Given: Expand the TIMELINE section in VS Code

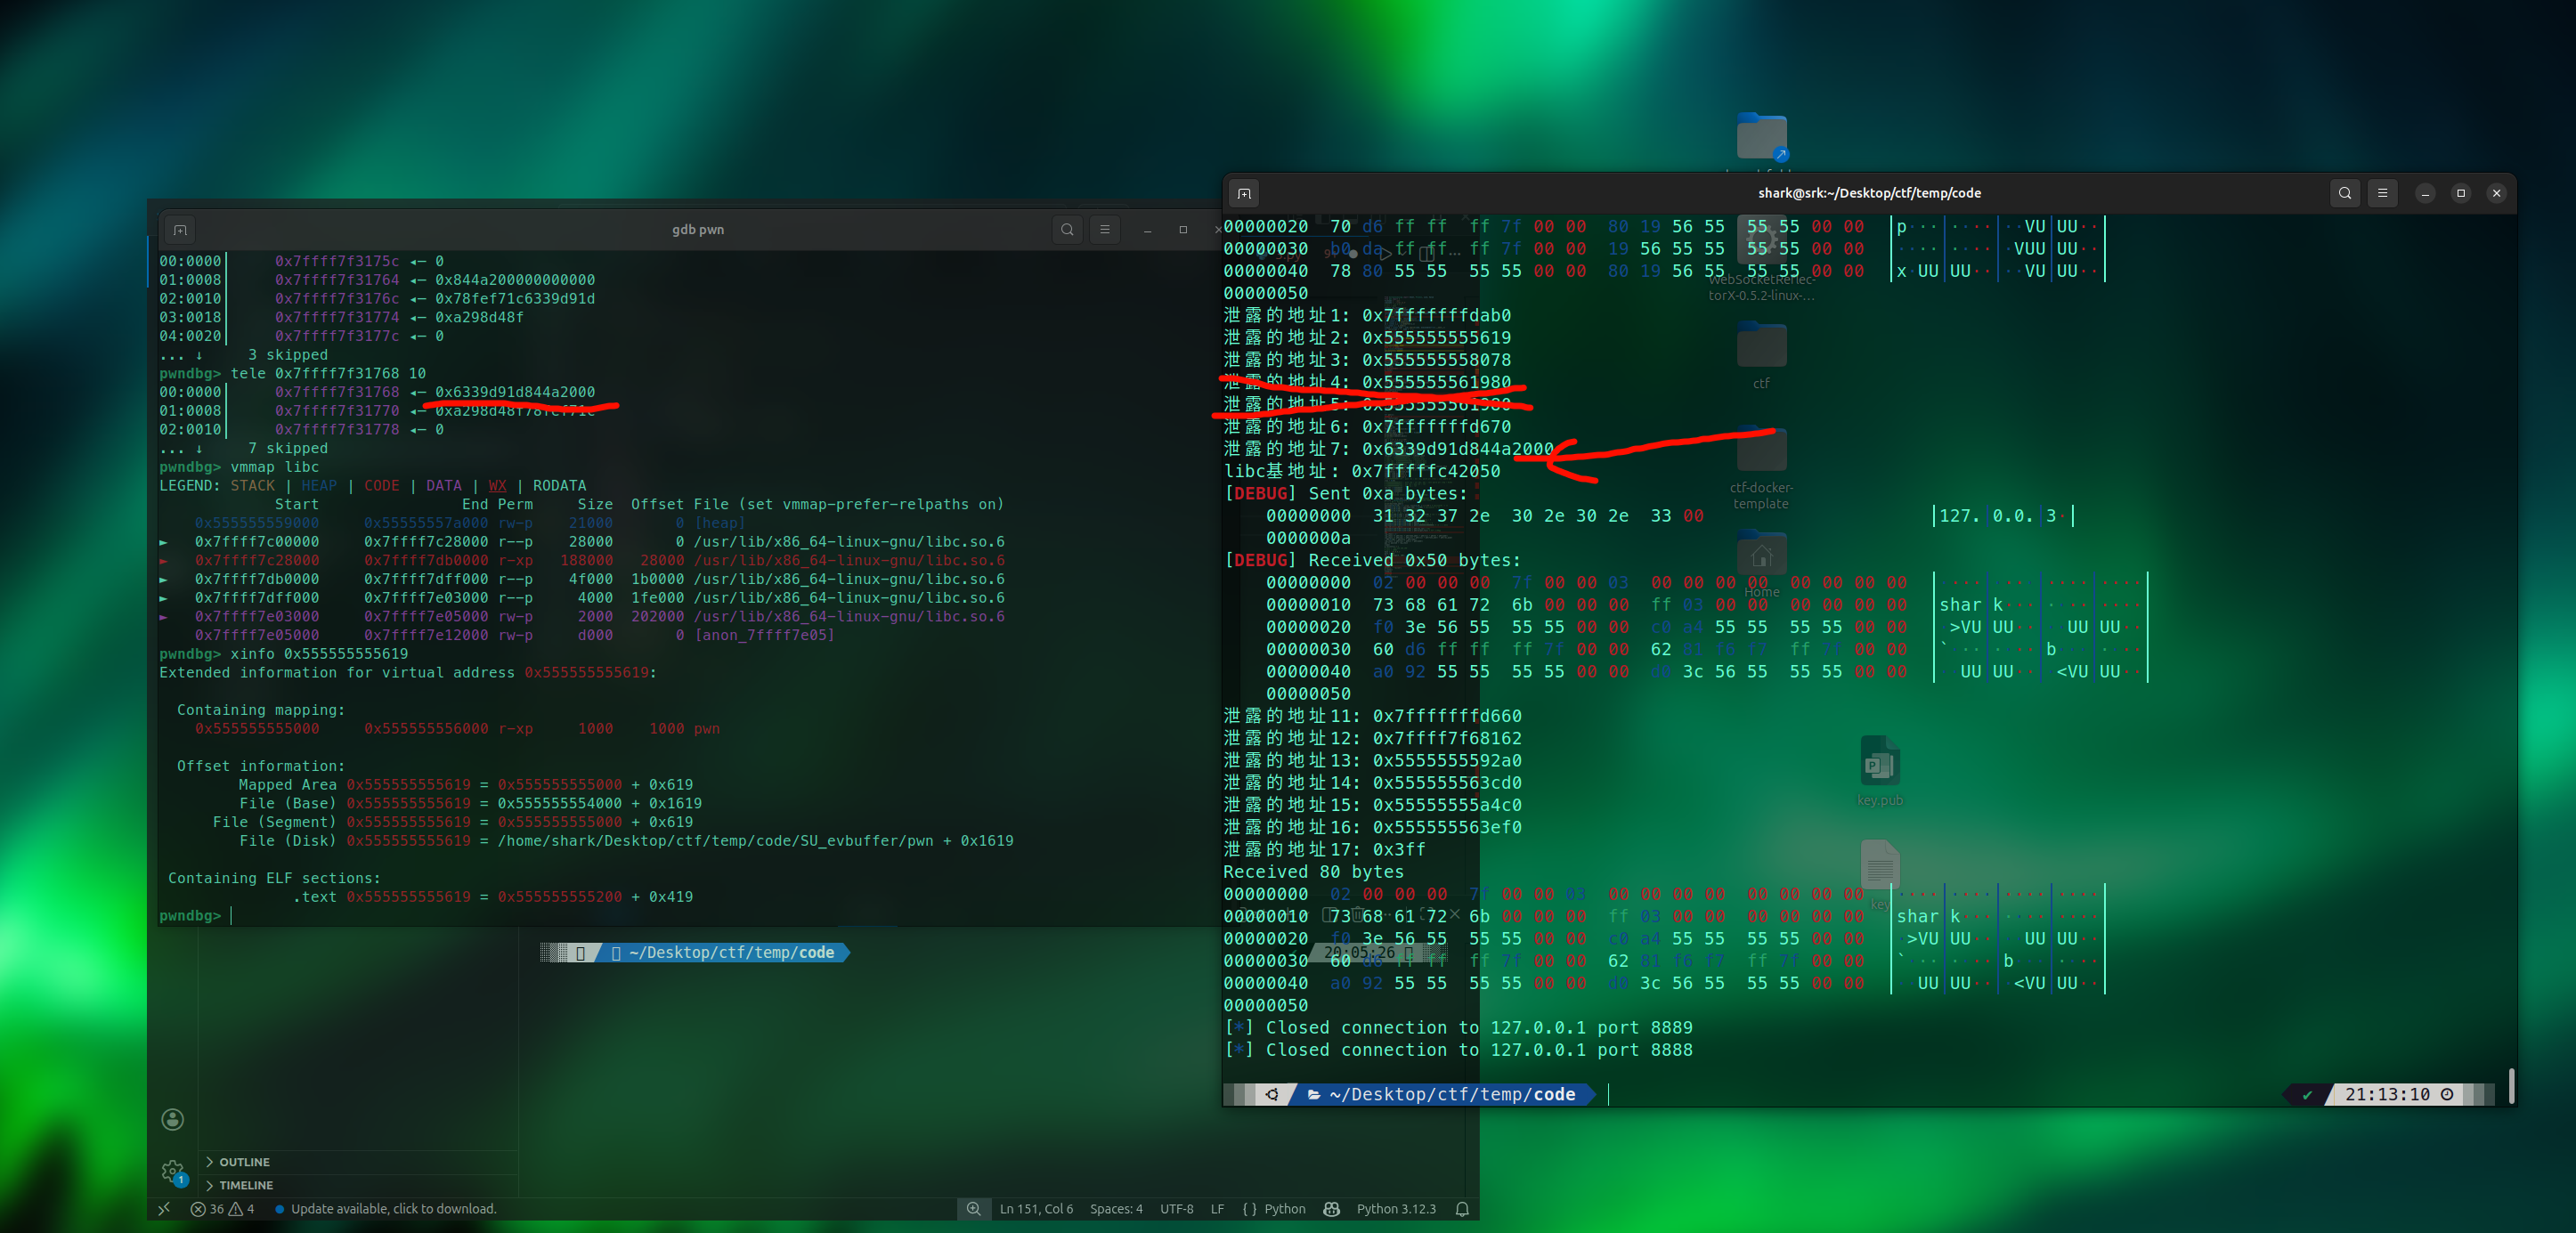Looking at the screenshot, I should (x=246, y=1185).
